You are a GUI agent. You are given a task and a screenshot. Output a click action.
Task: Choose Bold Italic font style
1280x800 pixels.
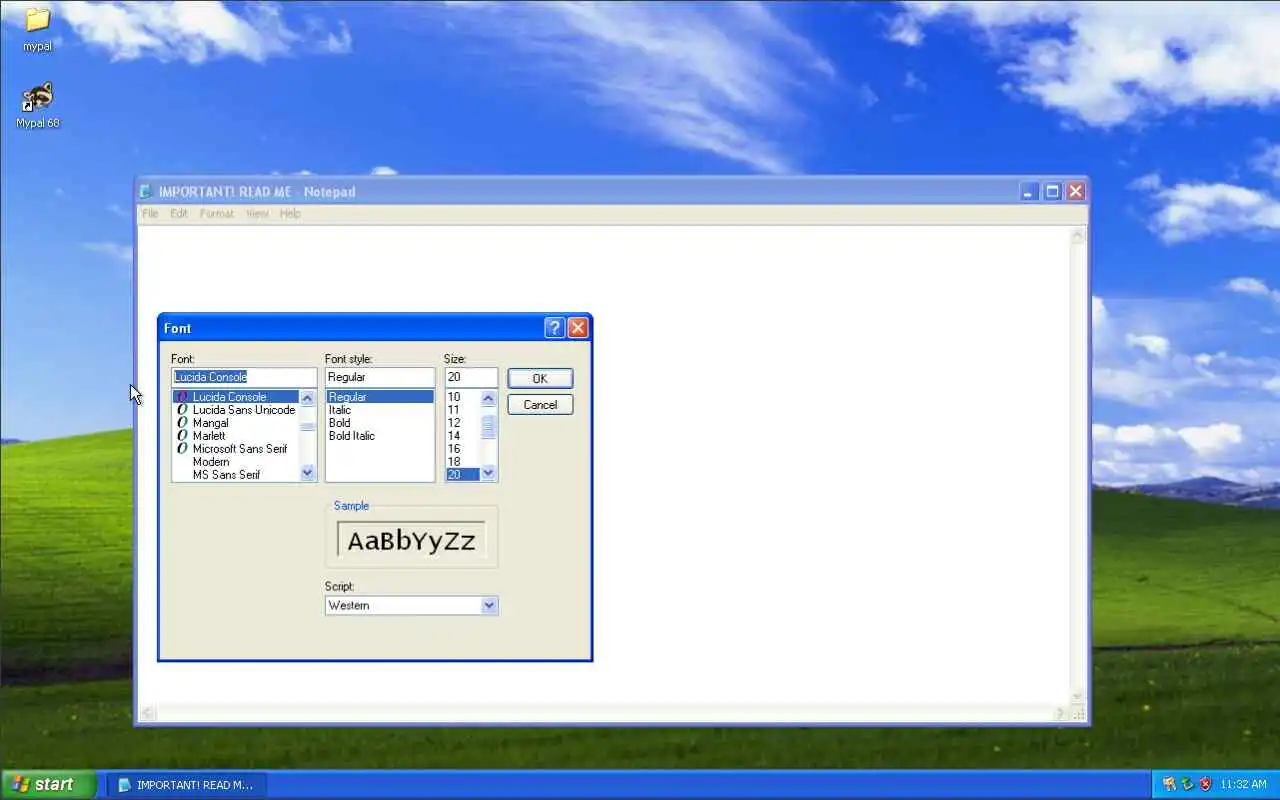coord(380,436)
